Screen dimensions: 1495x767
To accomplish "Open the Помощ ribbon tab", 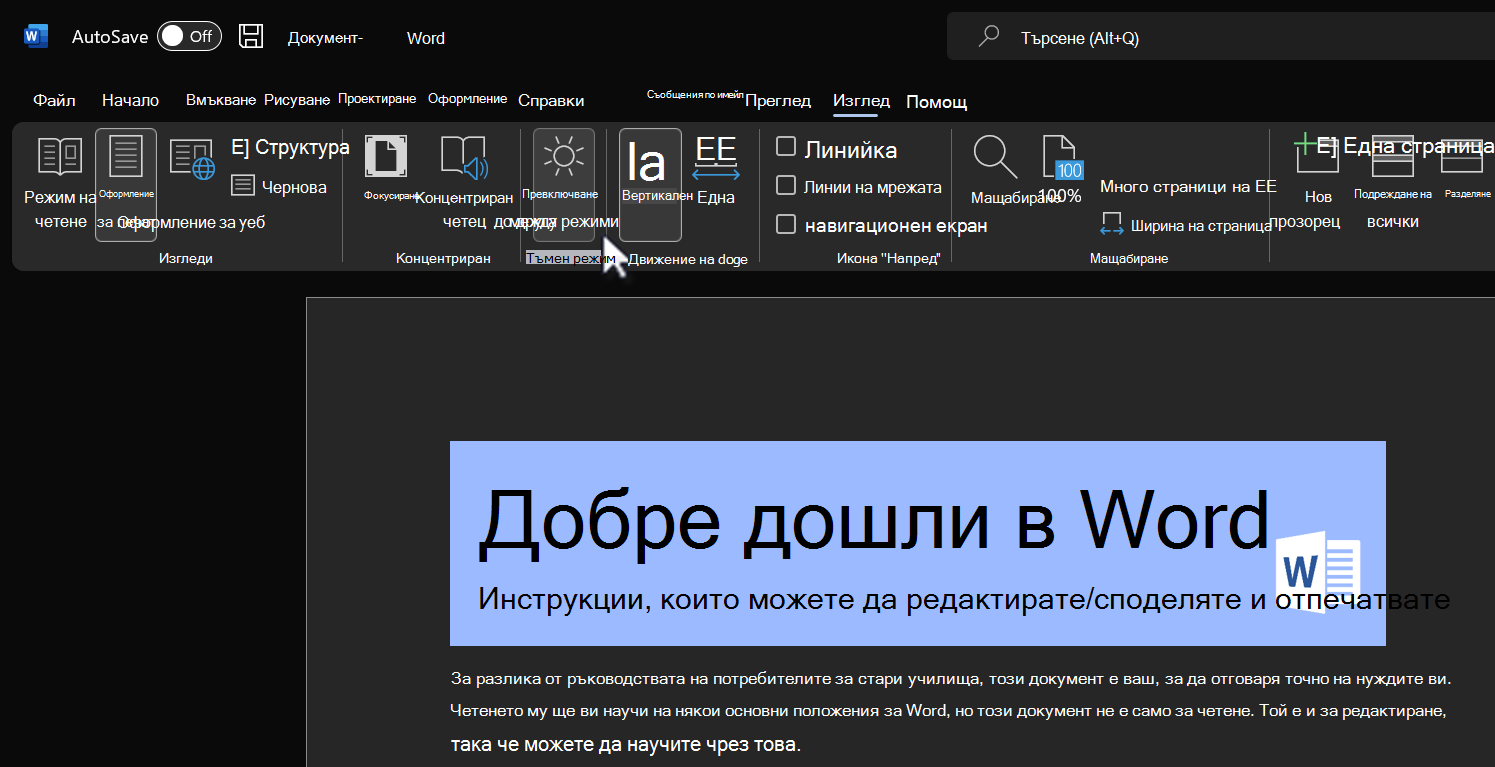I will (937, 102).
